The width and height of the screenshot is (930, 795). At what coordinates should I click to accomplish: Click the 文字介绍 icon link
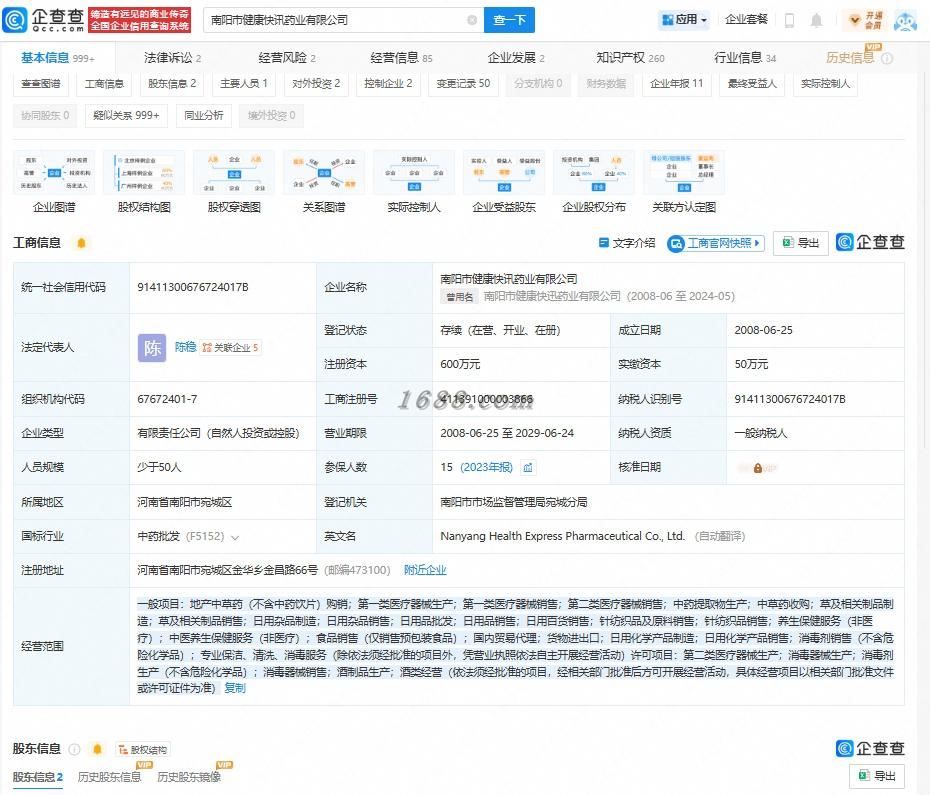pyautogui.click(x=627, y=243)
